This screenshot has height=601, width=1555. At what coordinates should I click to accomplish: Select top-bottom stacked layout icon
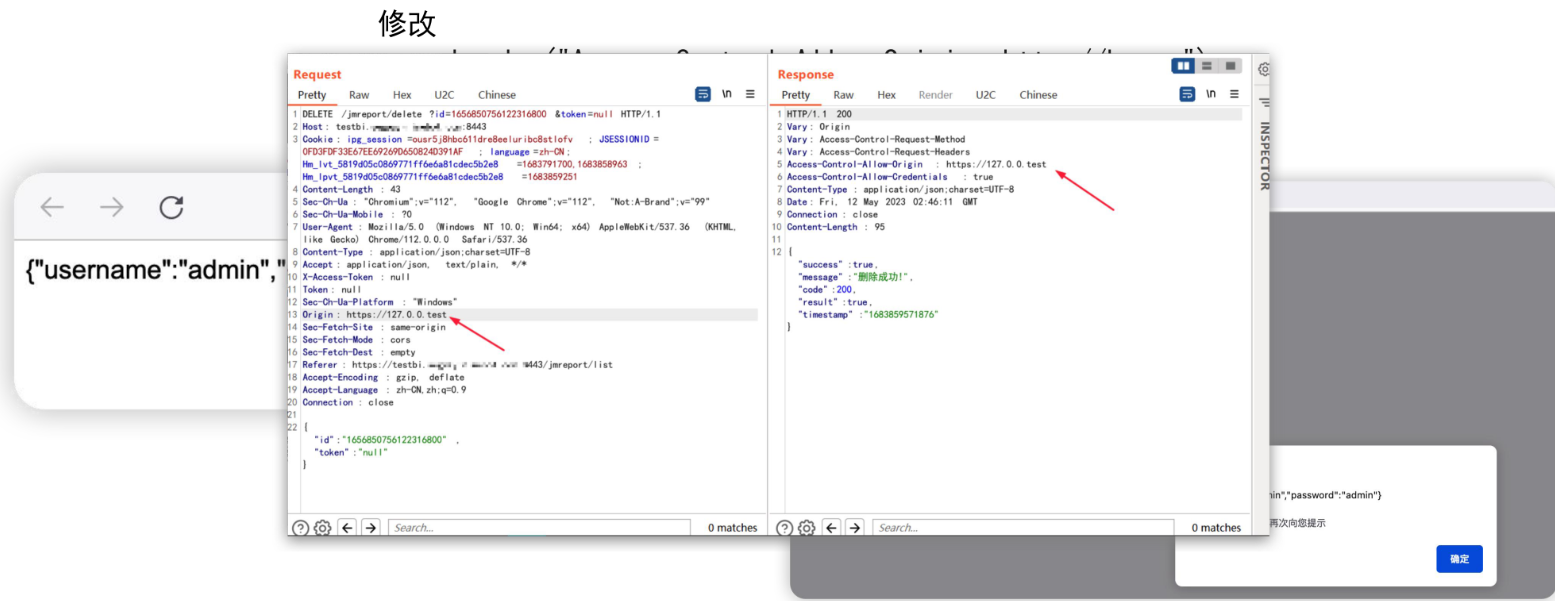click(x=1207, y=66)
